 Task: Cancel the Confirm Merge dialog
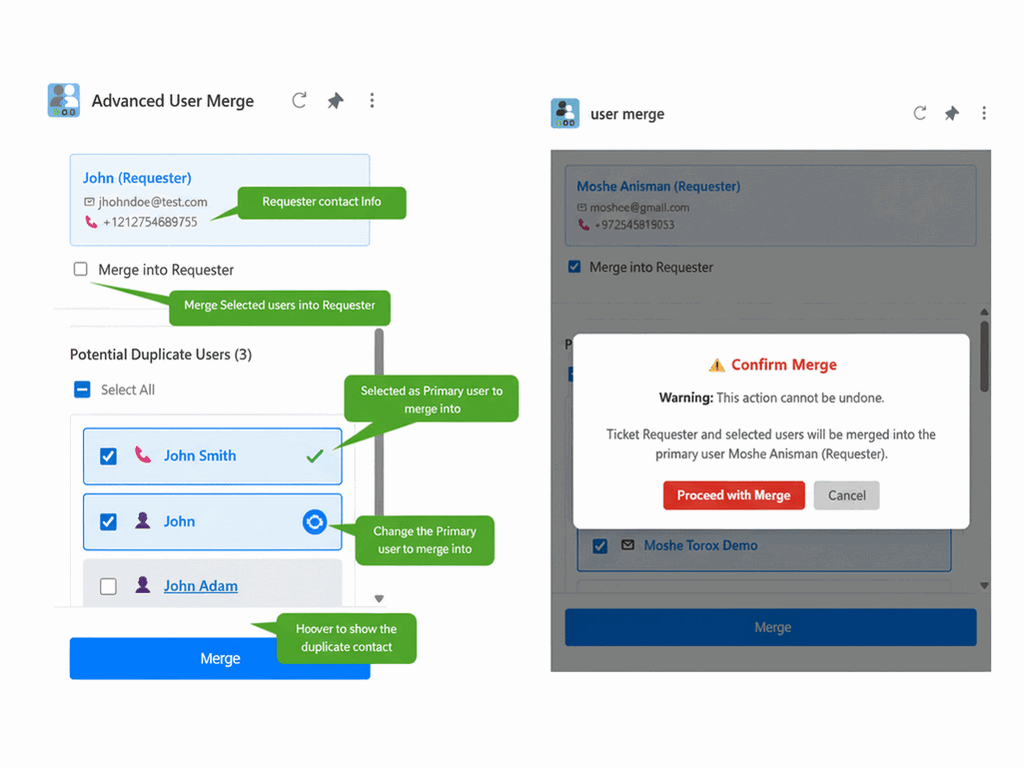(x=846, y=495)
